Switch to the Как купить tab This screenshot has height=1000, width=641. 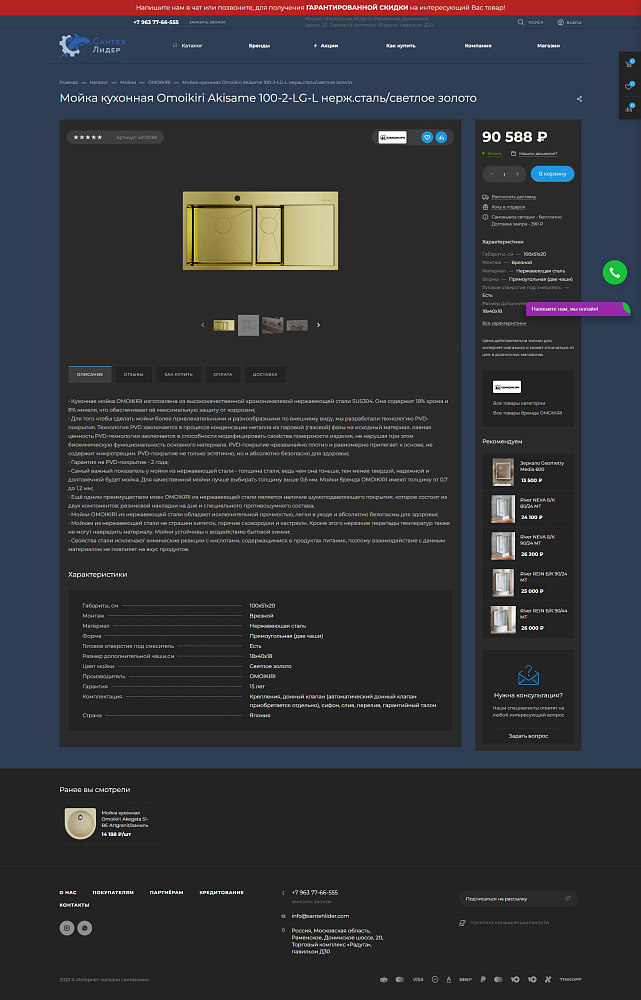tap(179, 374)
